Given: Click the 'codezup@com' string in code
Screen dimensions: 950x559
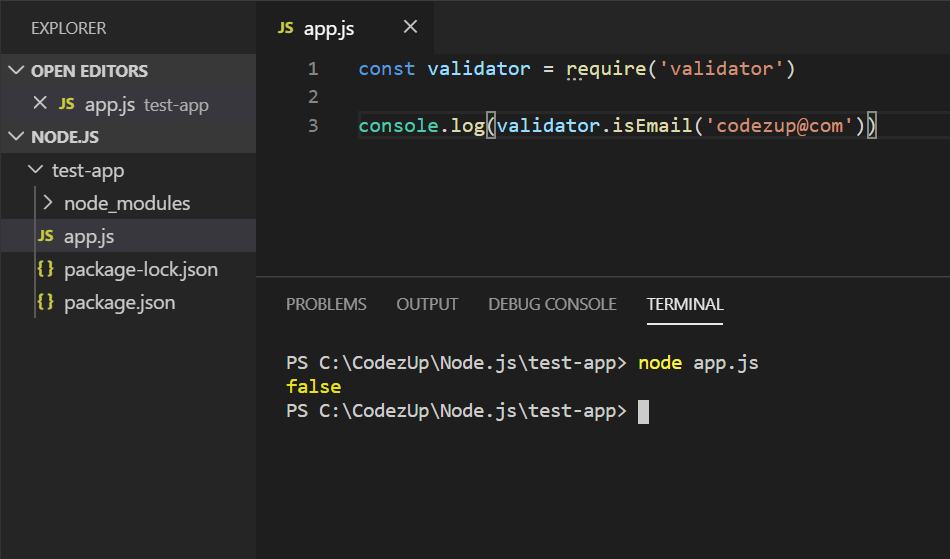Looking at the screenshot, I should 779,126.
